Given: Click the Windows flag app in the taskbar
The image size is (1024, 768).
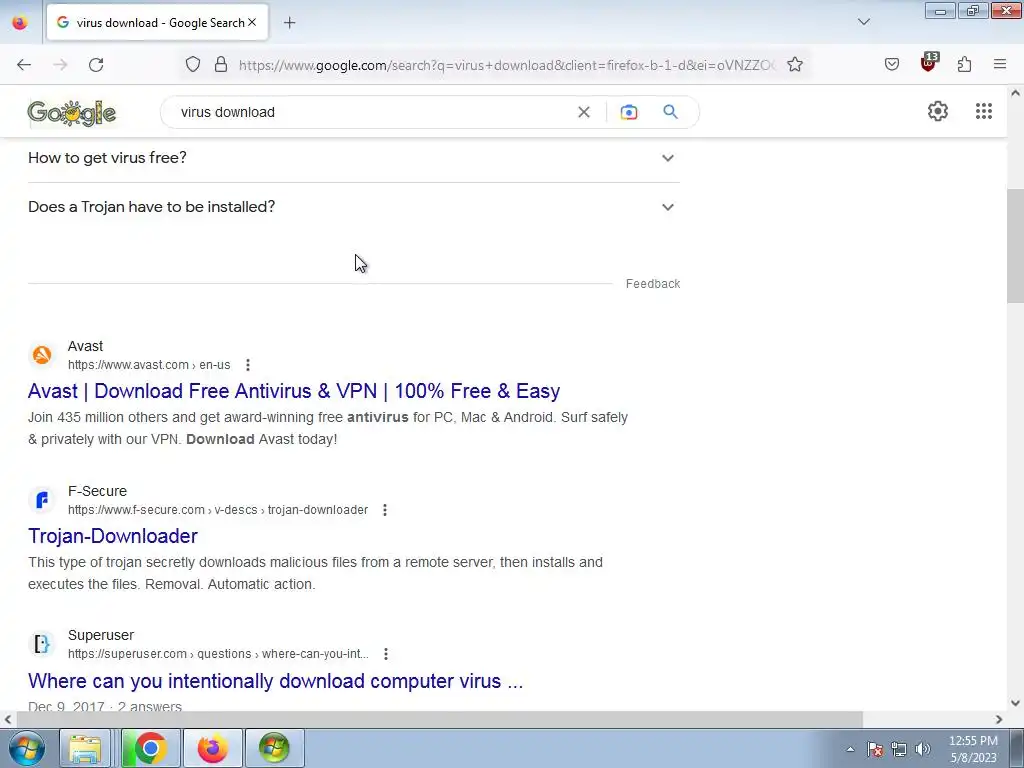Looking at the screenshot, I should click(275, 748).
